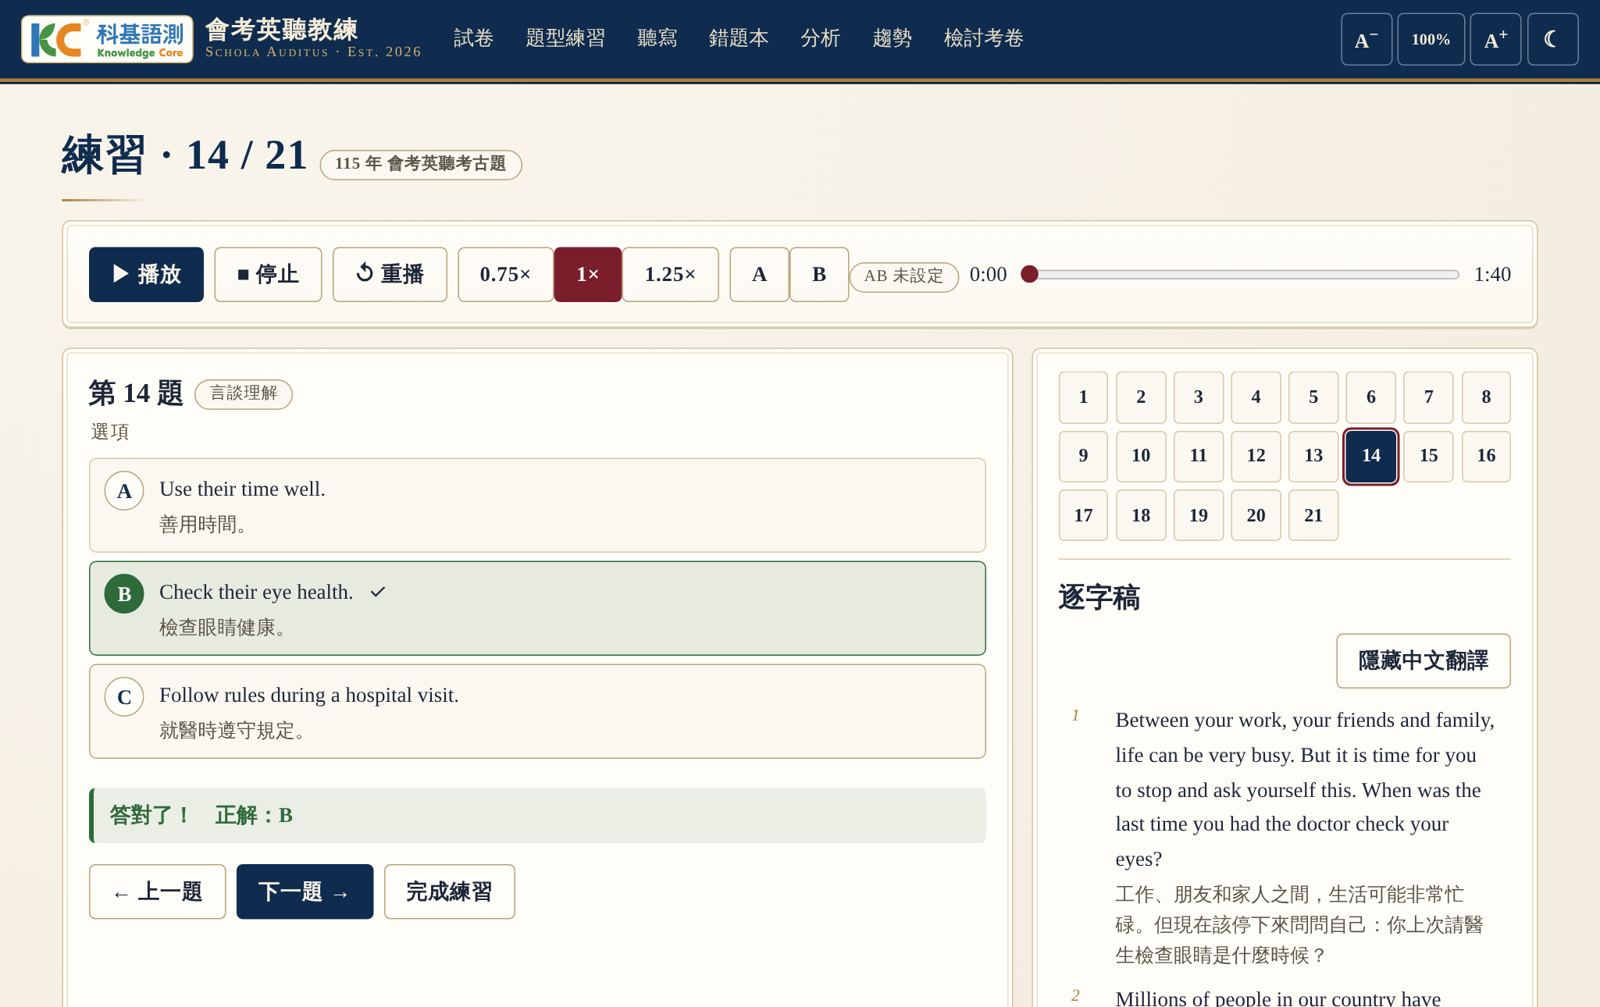The image size is (1600, 1007).
Task: Go to 題型練習 in the navigation
Action: click(x=565, y=38)
